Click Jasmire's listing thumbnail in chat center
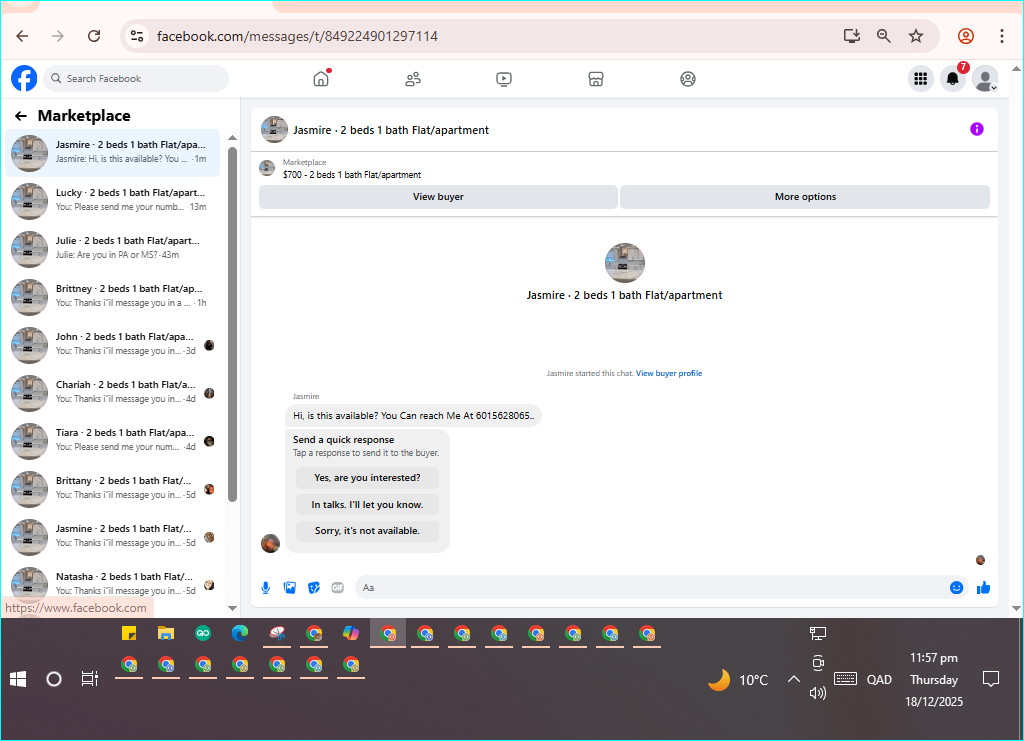Viewport: 1024px width, 741px height. coord(624,262)
